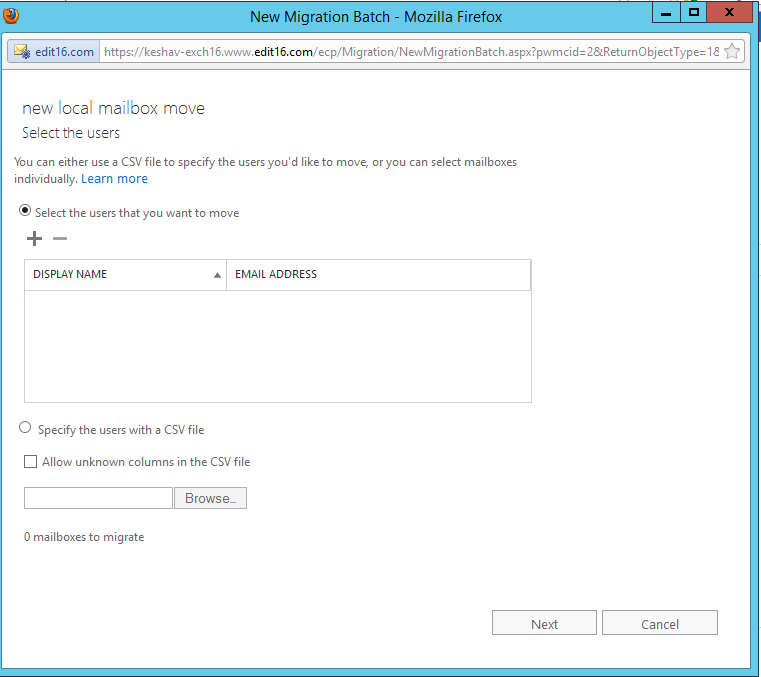Open the edit16.com site identity badge
Viewport: 761px width, 677px height.
(x=53, y=51)
